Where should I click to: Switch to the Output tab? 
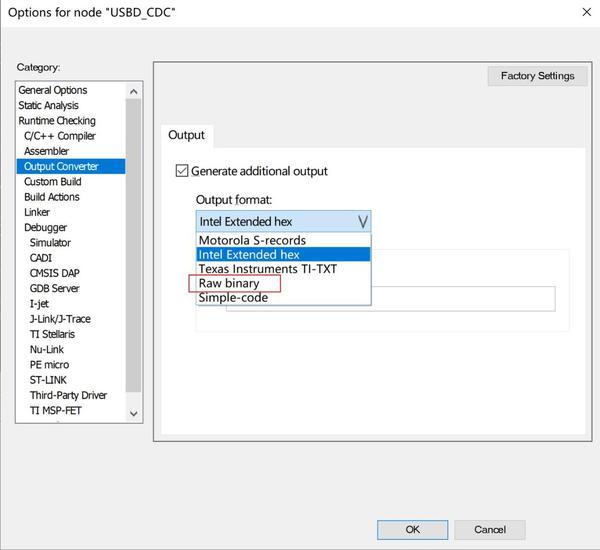tap(186, 135)
